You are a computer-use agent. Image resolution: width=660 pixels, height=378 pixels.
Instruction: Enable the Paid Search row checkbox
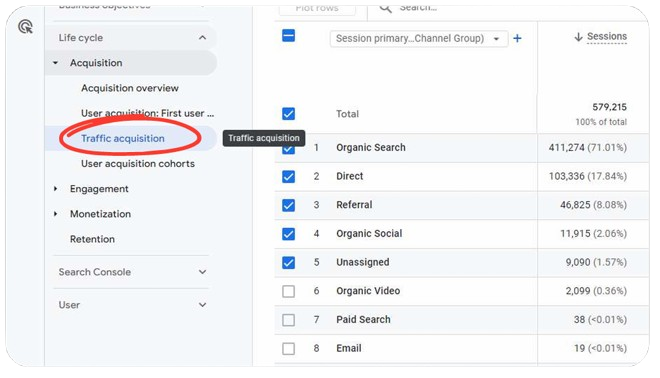288,320
